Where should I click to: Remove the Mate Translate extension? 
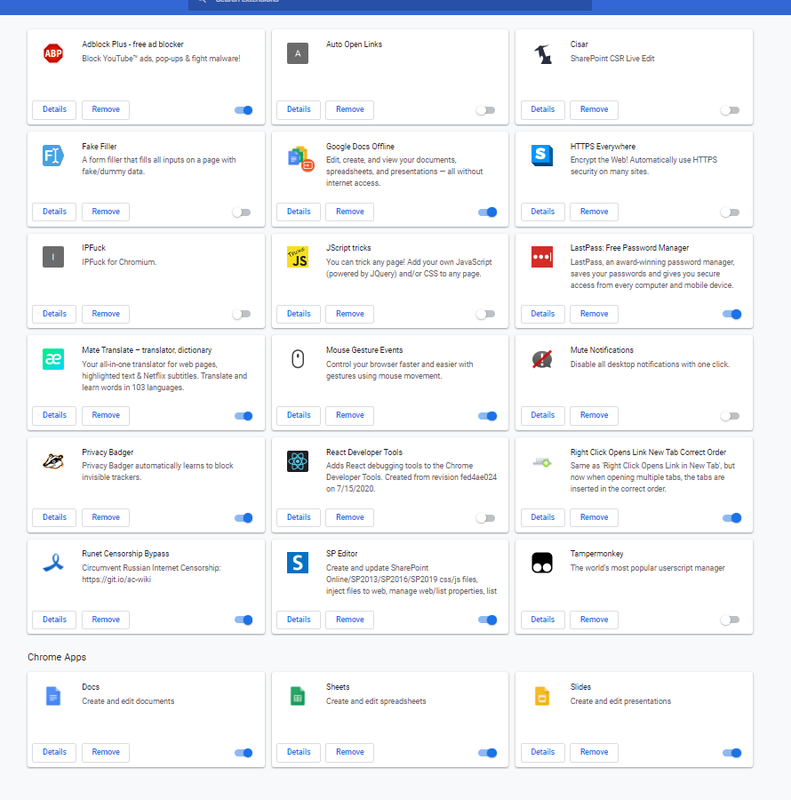tap(106, 415)
